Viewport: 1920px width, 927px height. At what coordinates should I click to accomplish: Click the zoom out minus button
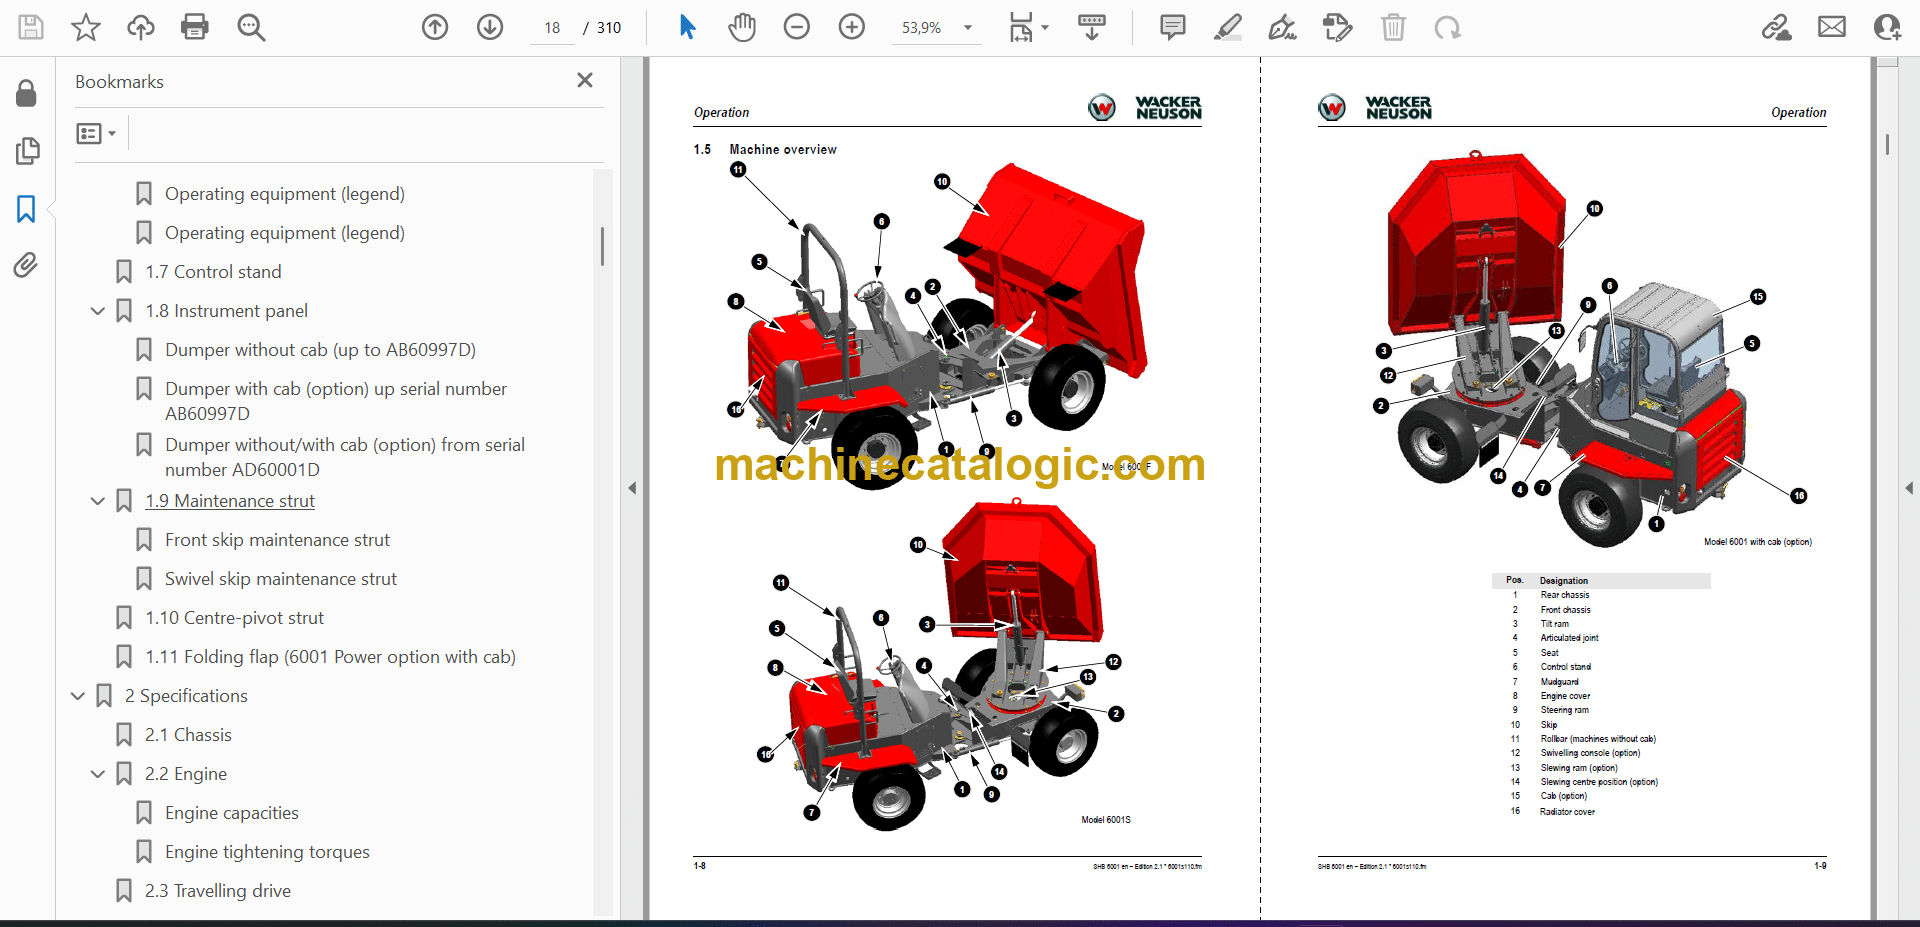point(796,27)
